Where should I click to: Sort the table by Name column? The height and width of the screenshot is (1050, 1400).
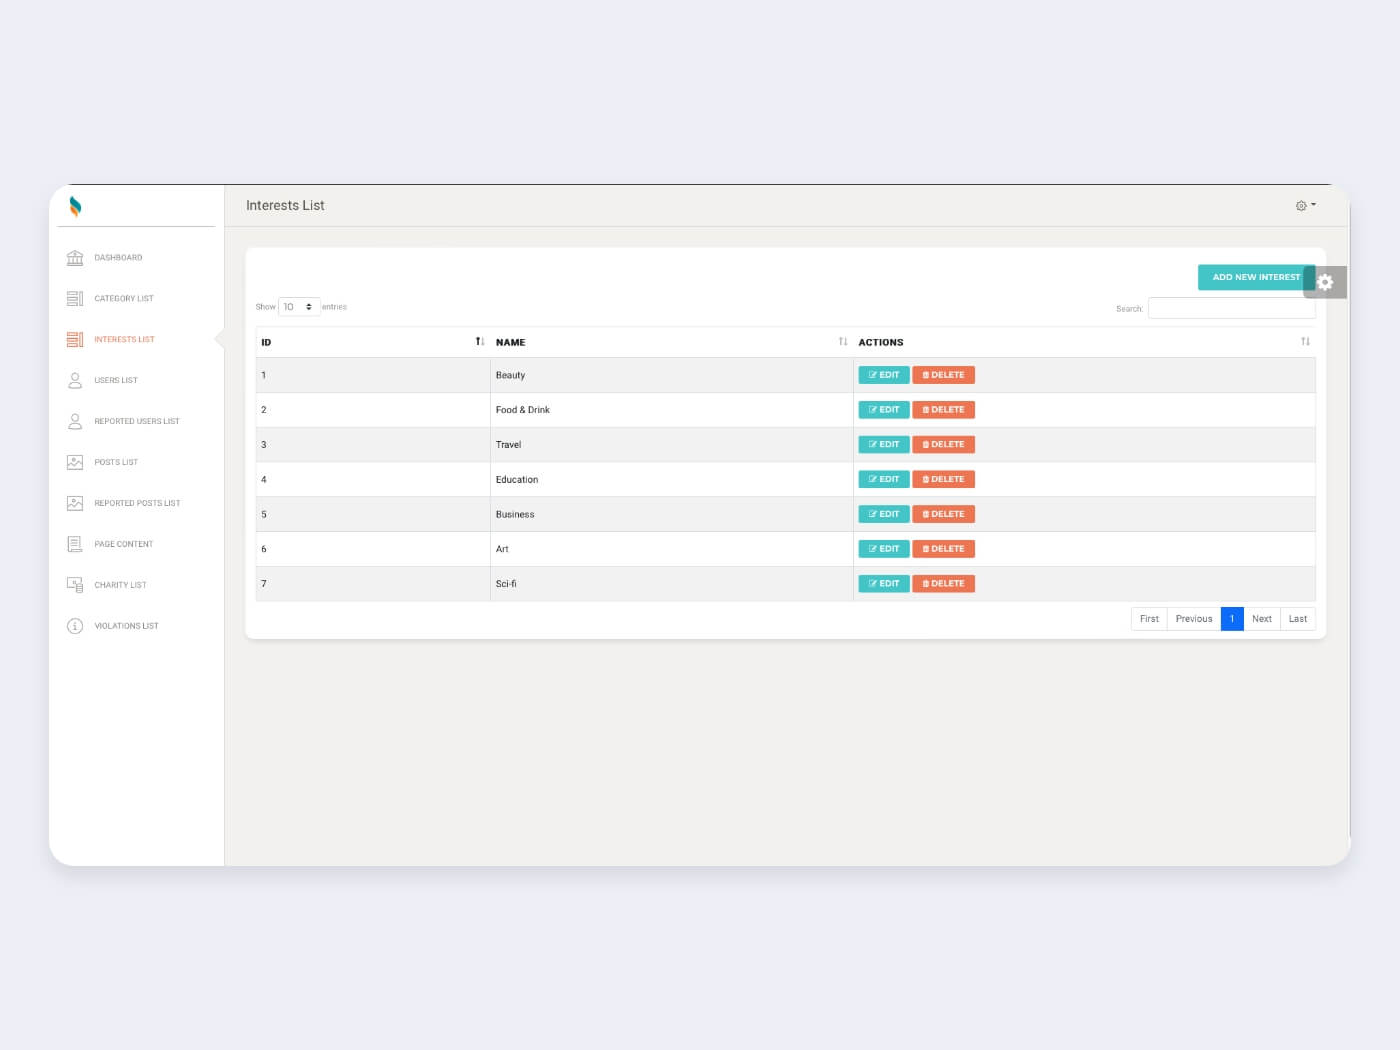[x=842, y=342]
